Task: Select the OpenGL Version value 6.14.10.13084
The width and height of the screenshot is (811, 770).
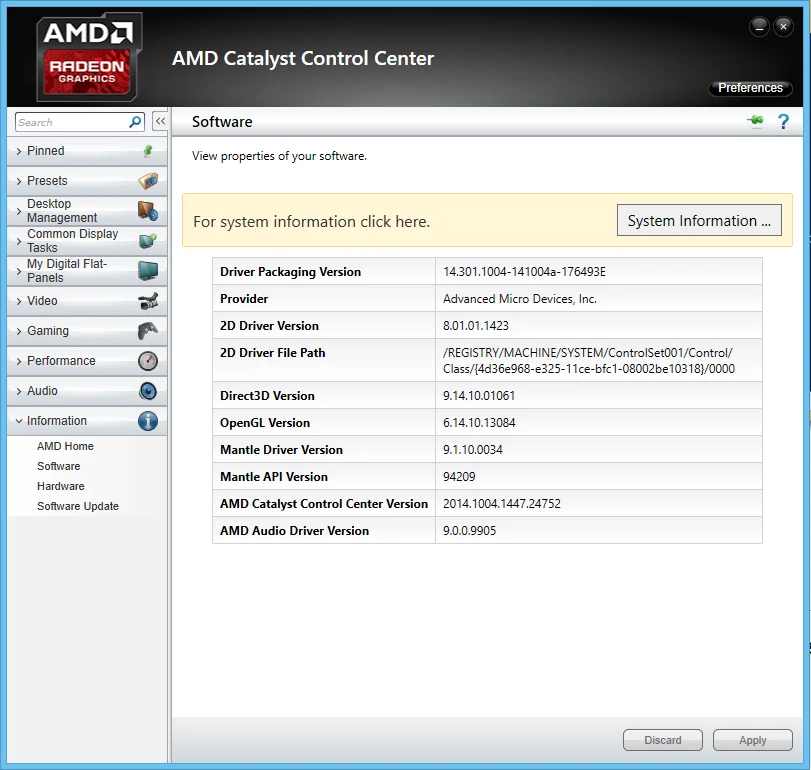Action: 479,423
